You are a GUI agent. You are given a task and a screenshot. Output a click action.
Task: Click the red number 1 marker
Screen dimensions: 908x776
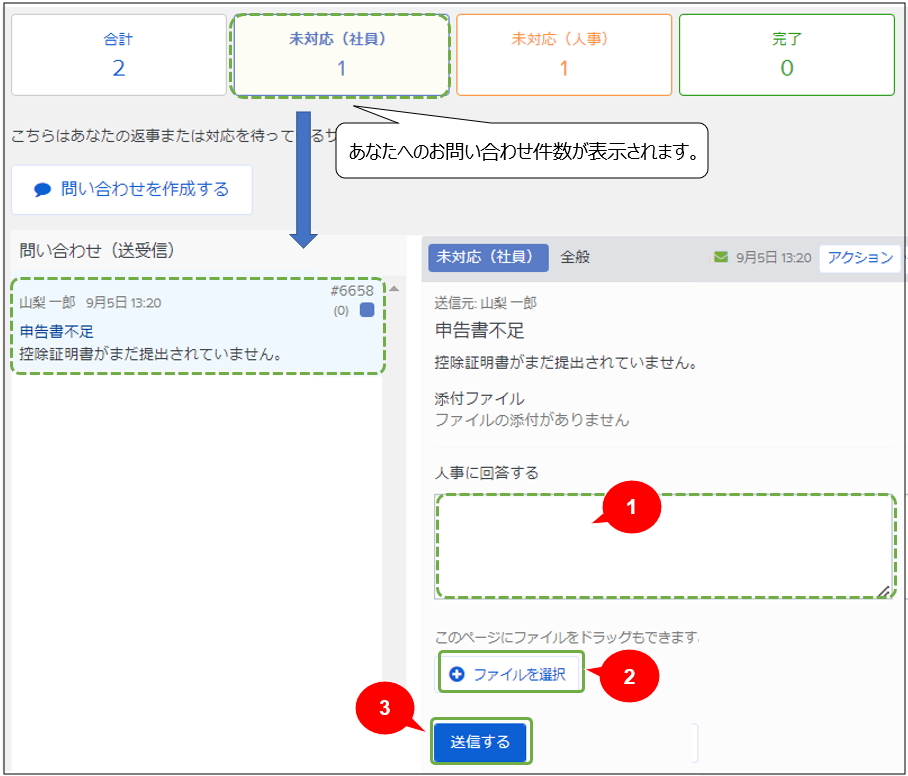pos(630,507)
